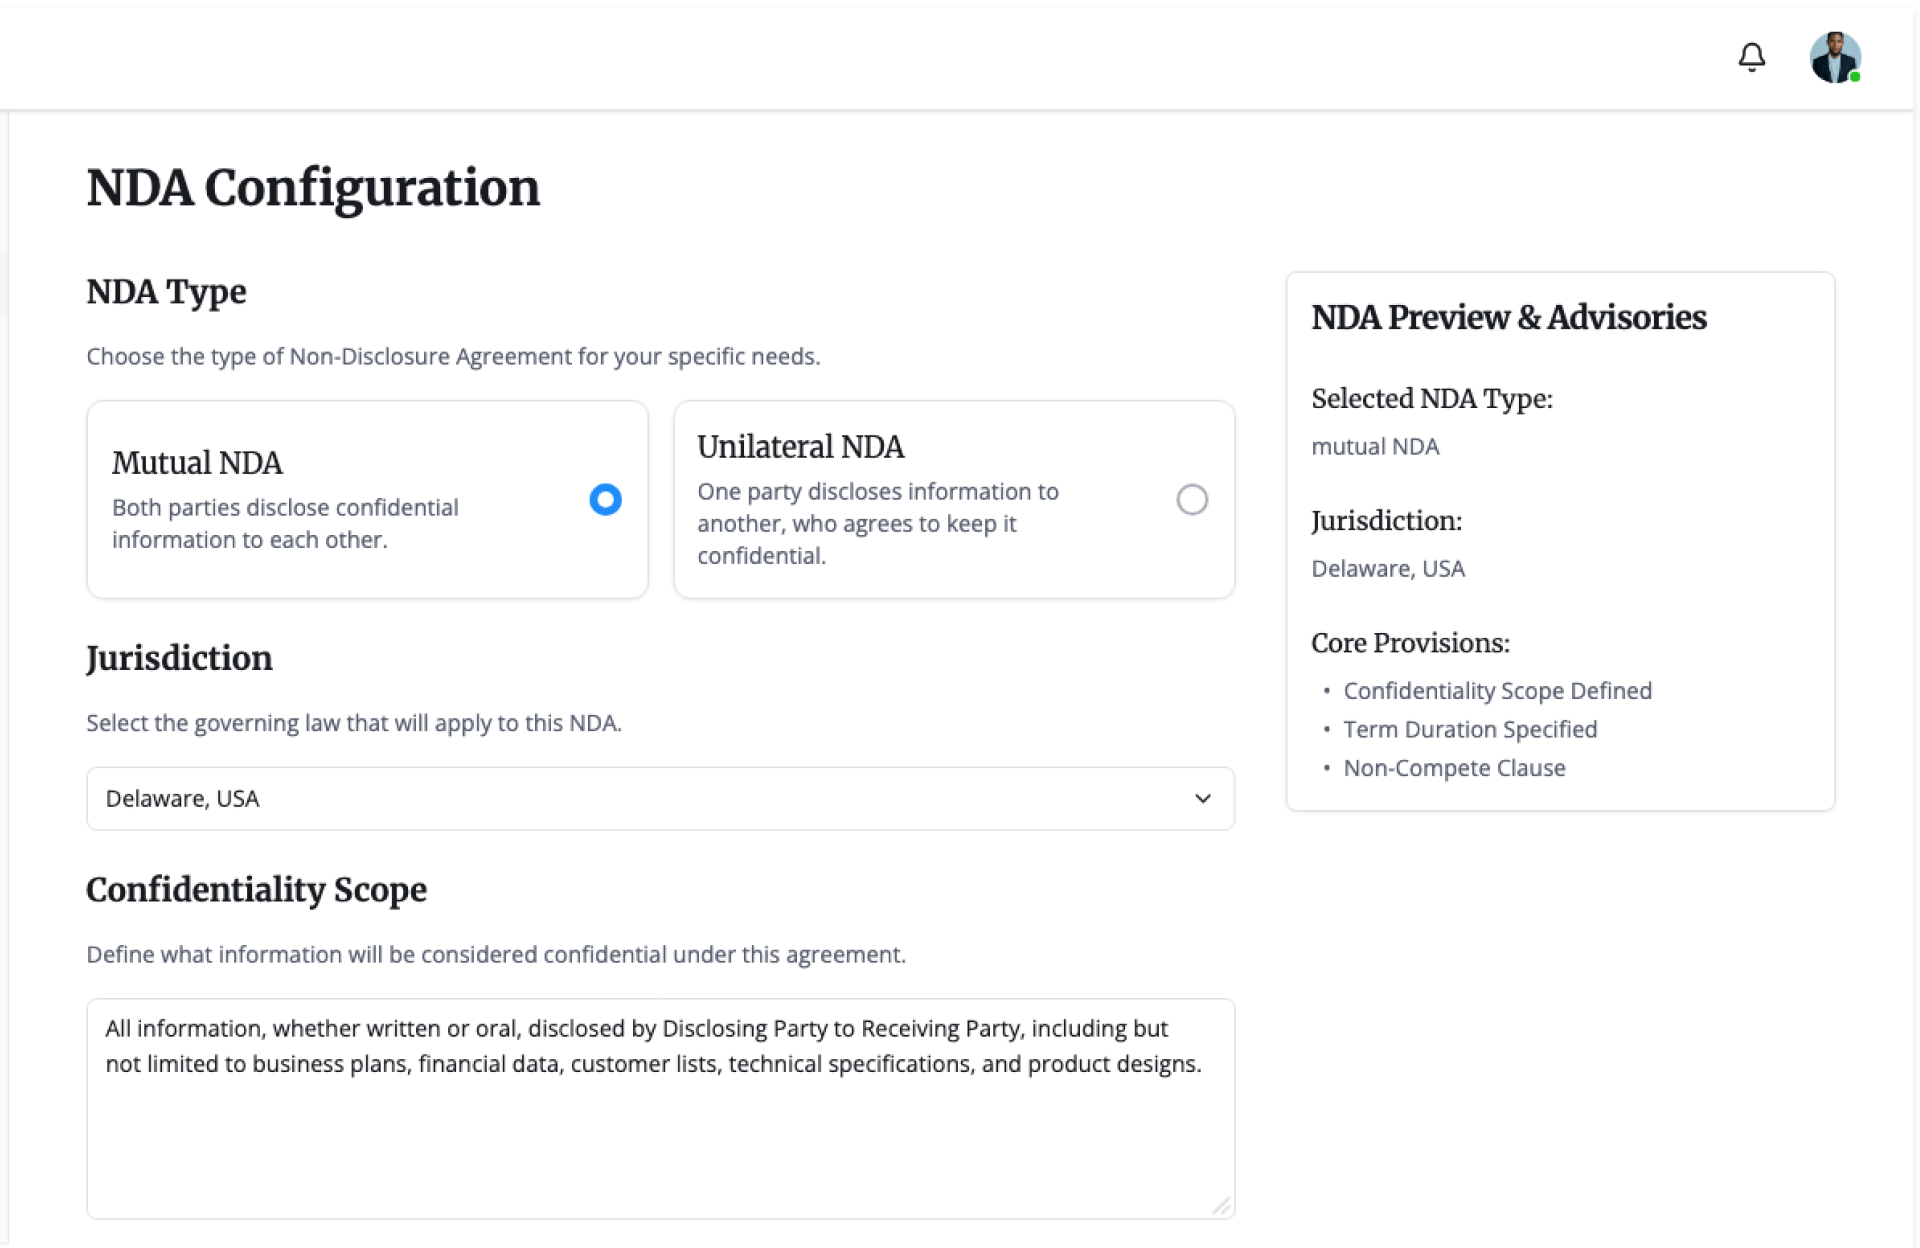Click the mutual NDA preview value
The image size is (1920, 1248).
click(1375, 447)
